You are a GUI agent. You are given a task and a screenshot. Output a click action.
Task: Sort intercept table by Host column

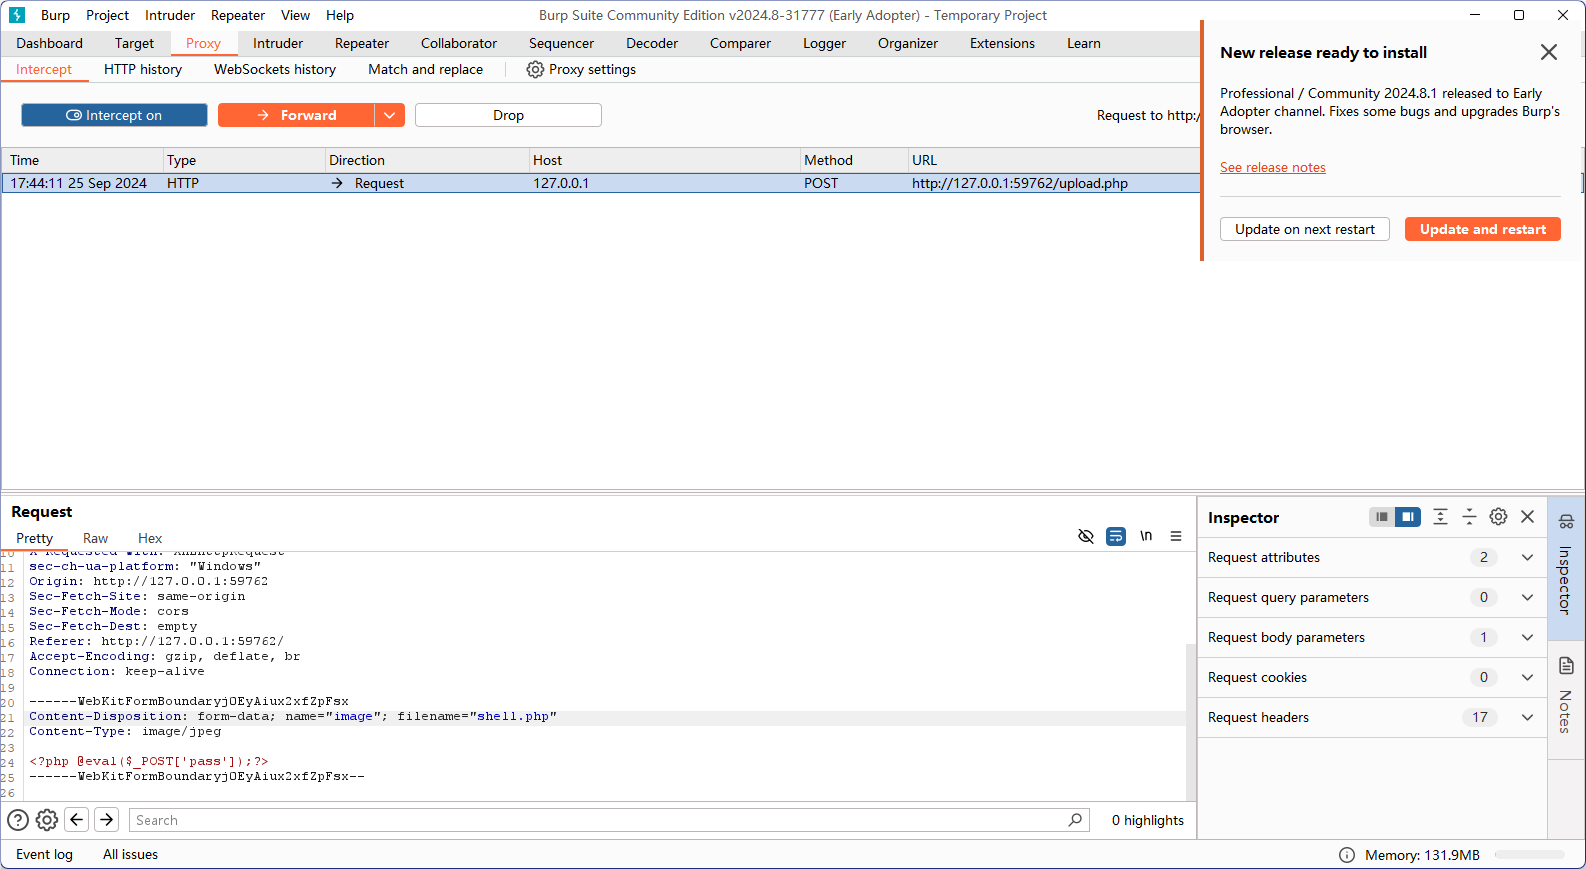tap(664, 160)
